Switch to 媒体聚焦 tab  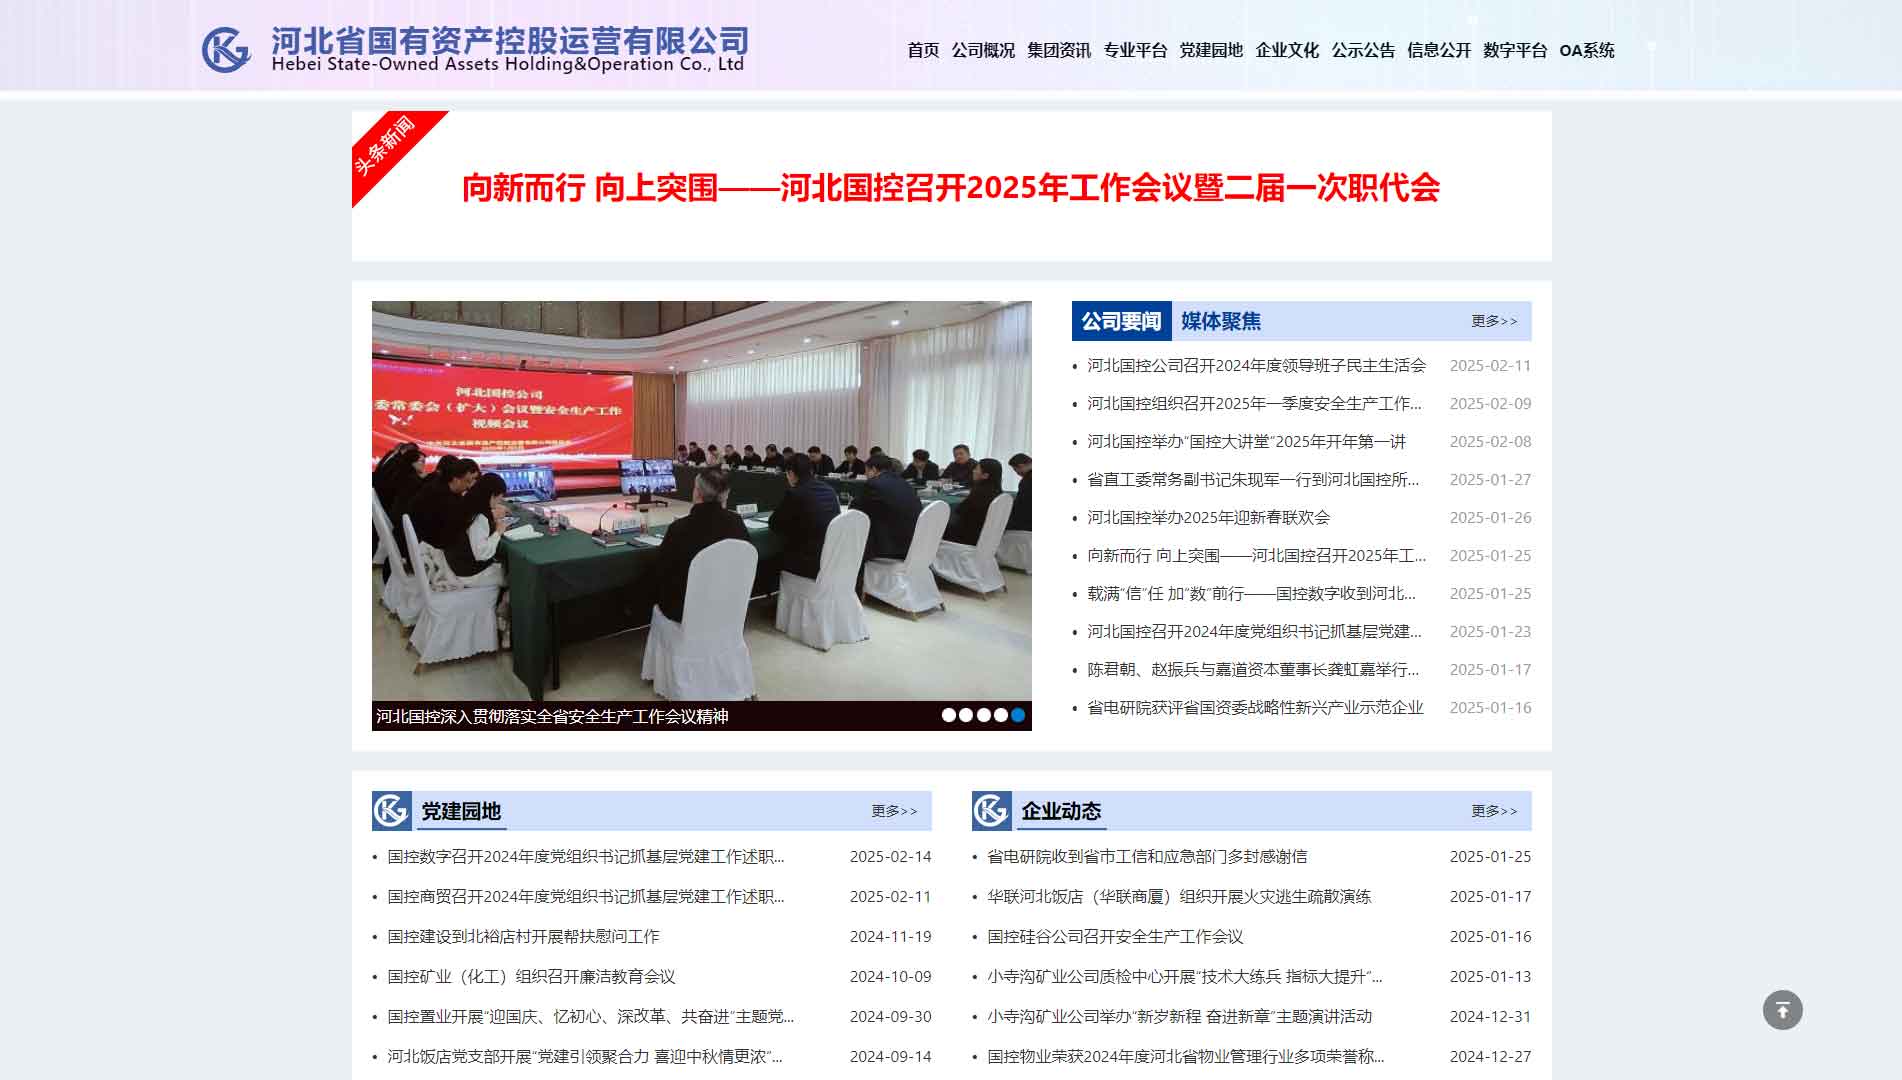pyautogui.click(x=1221, y=321)
